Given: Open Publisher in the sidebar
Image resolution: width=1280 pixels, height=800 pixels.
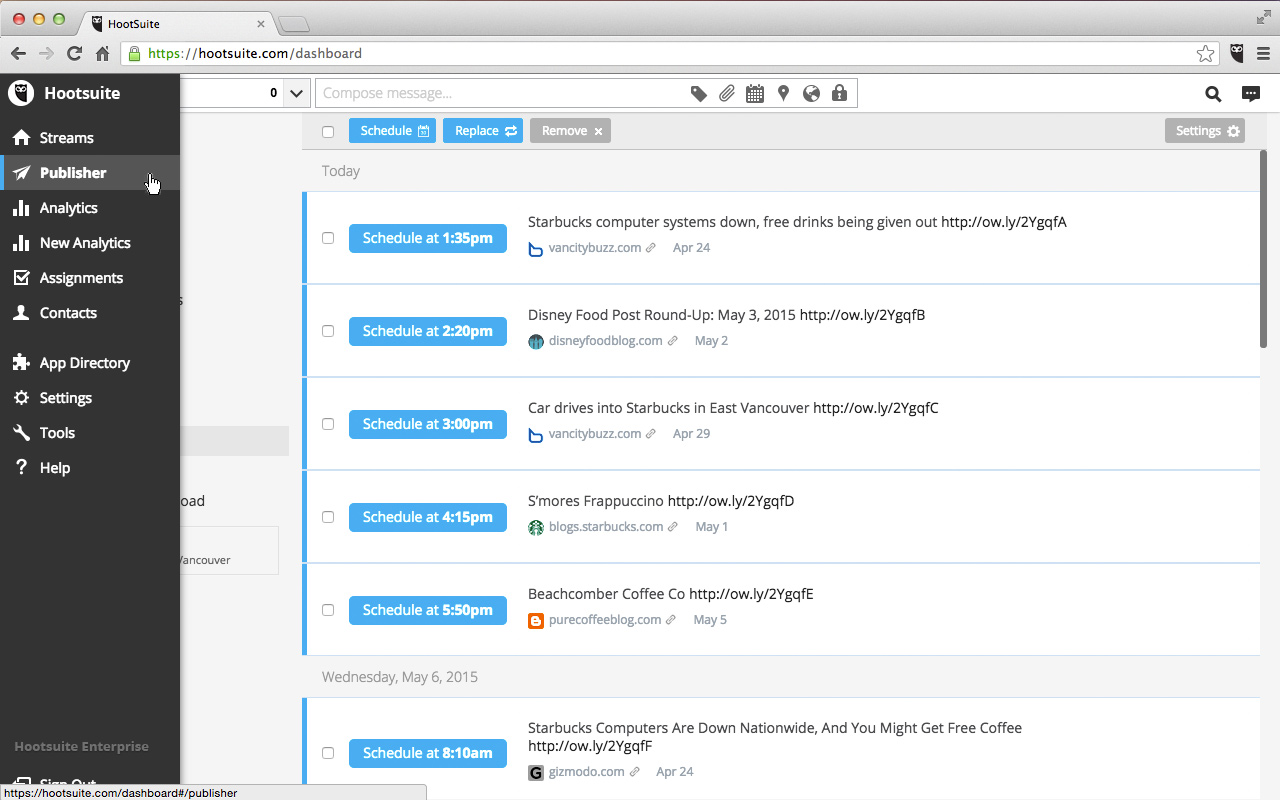Looking at the screenshot, I should pos(90,173).
